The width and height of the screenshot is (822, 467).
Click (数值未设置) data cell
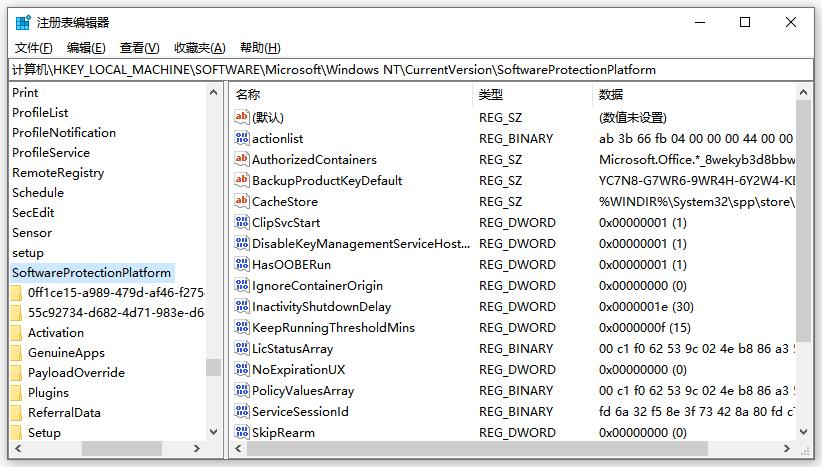tap(633, 117)
